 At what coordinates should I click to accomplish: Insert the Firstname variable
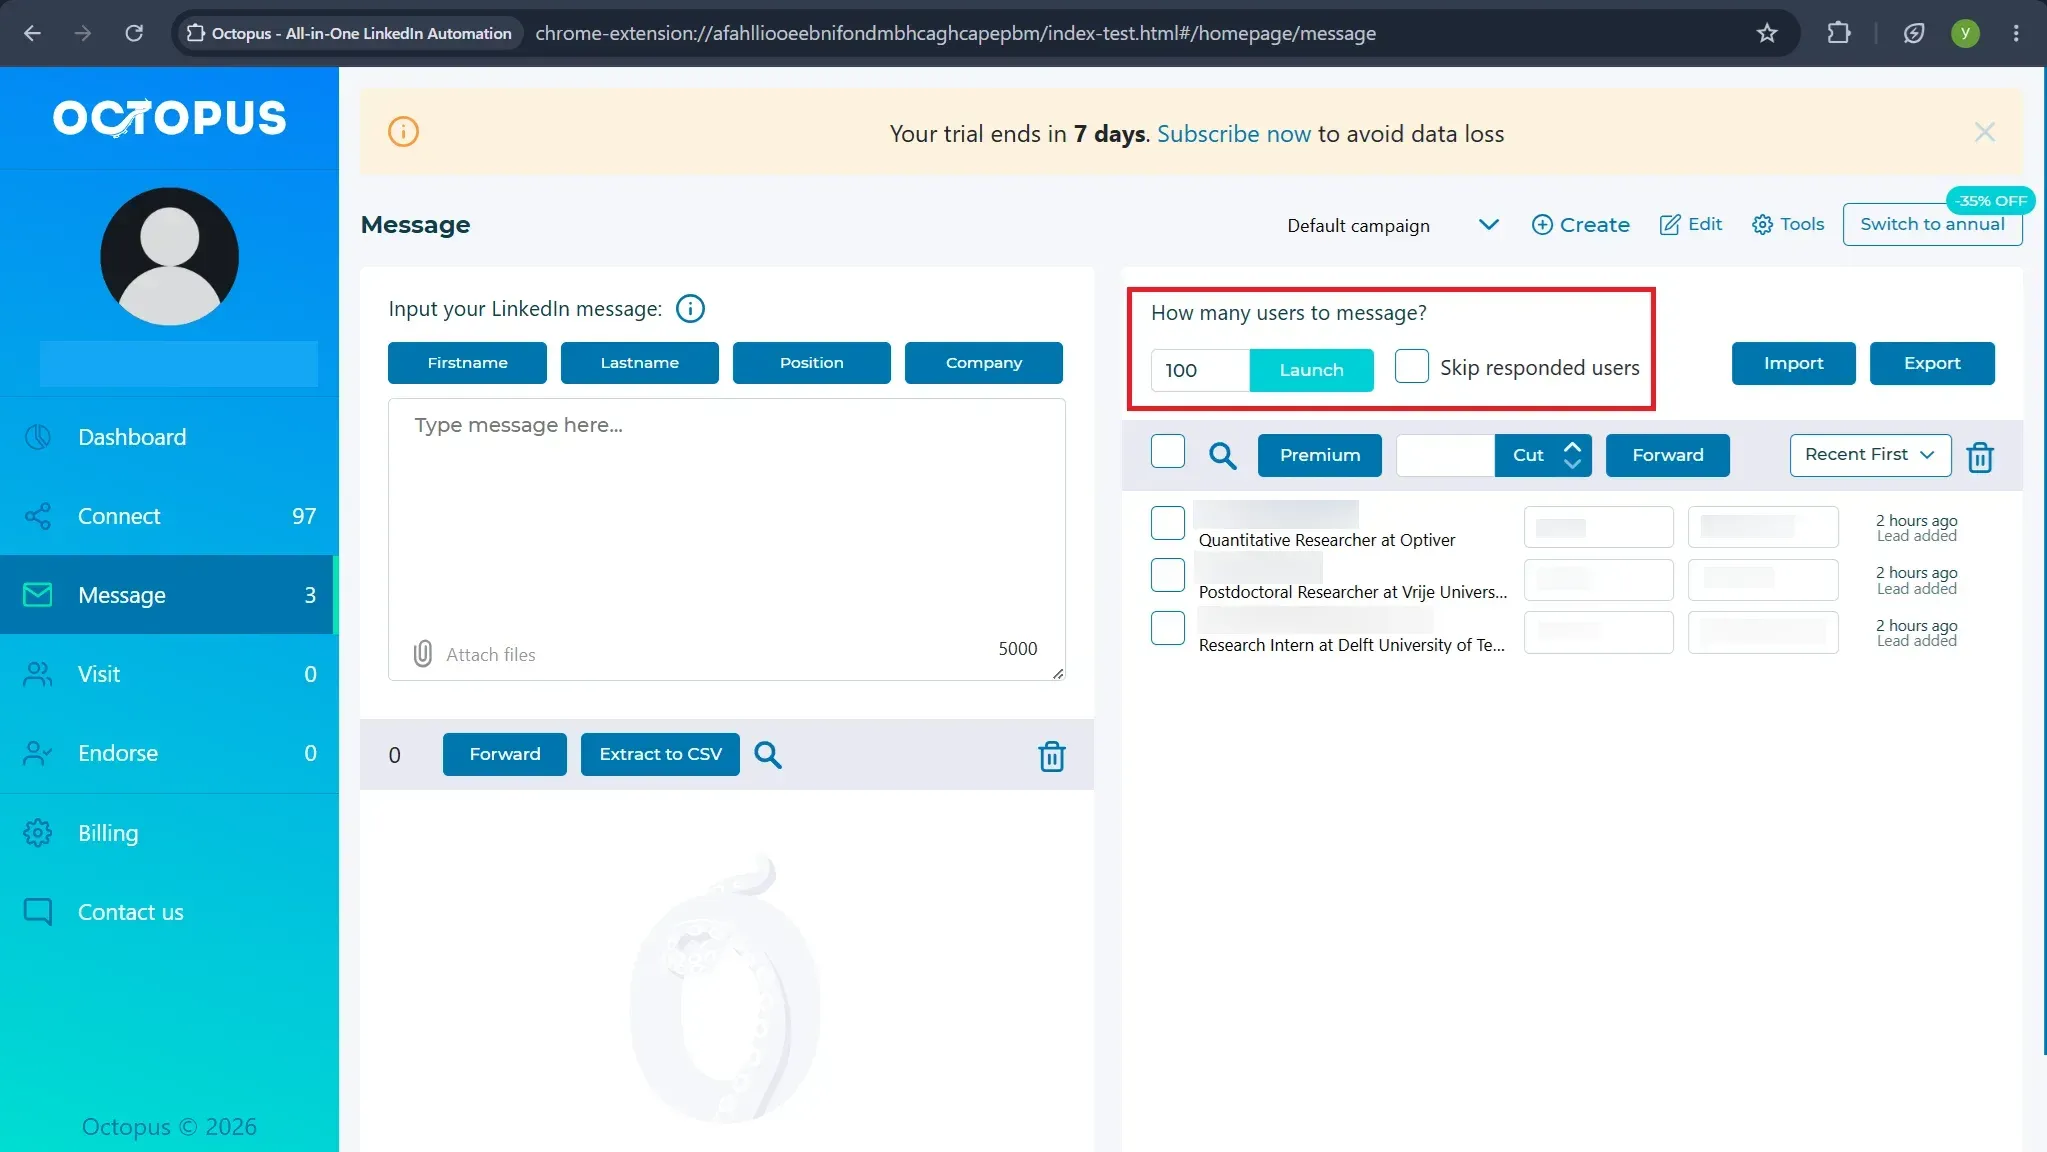(467, 363)
